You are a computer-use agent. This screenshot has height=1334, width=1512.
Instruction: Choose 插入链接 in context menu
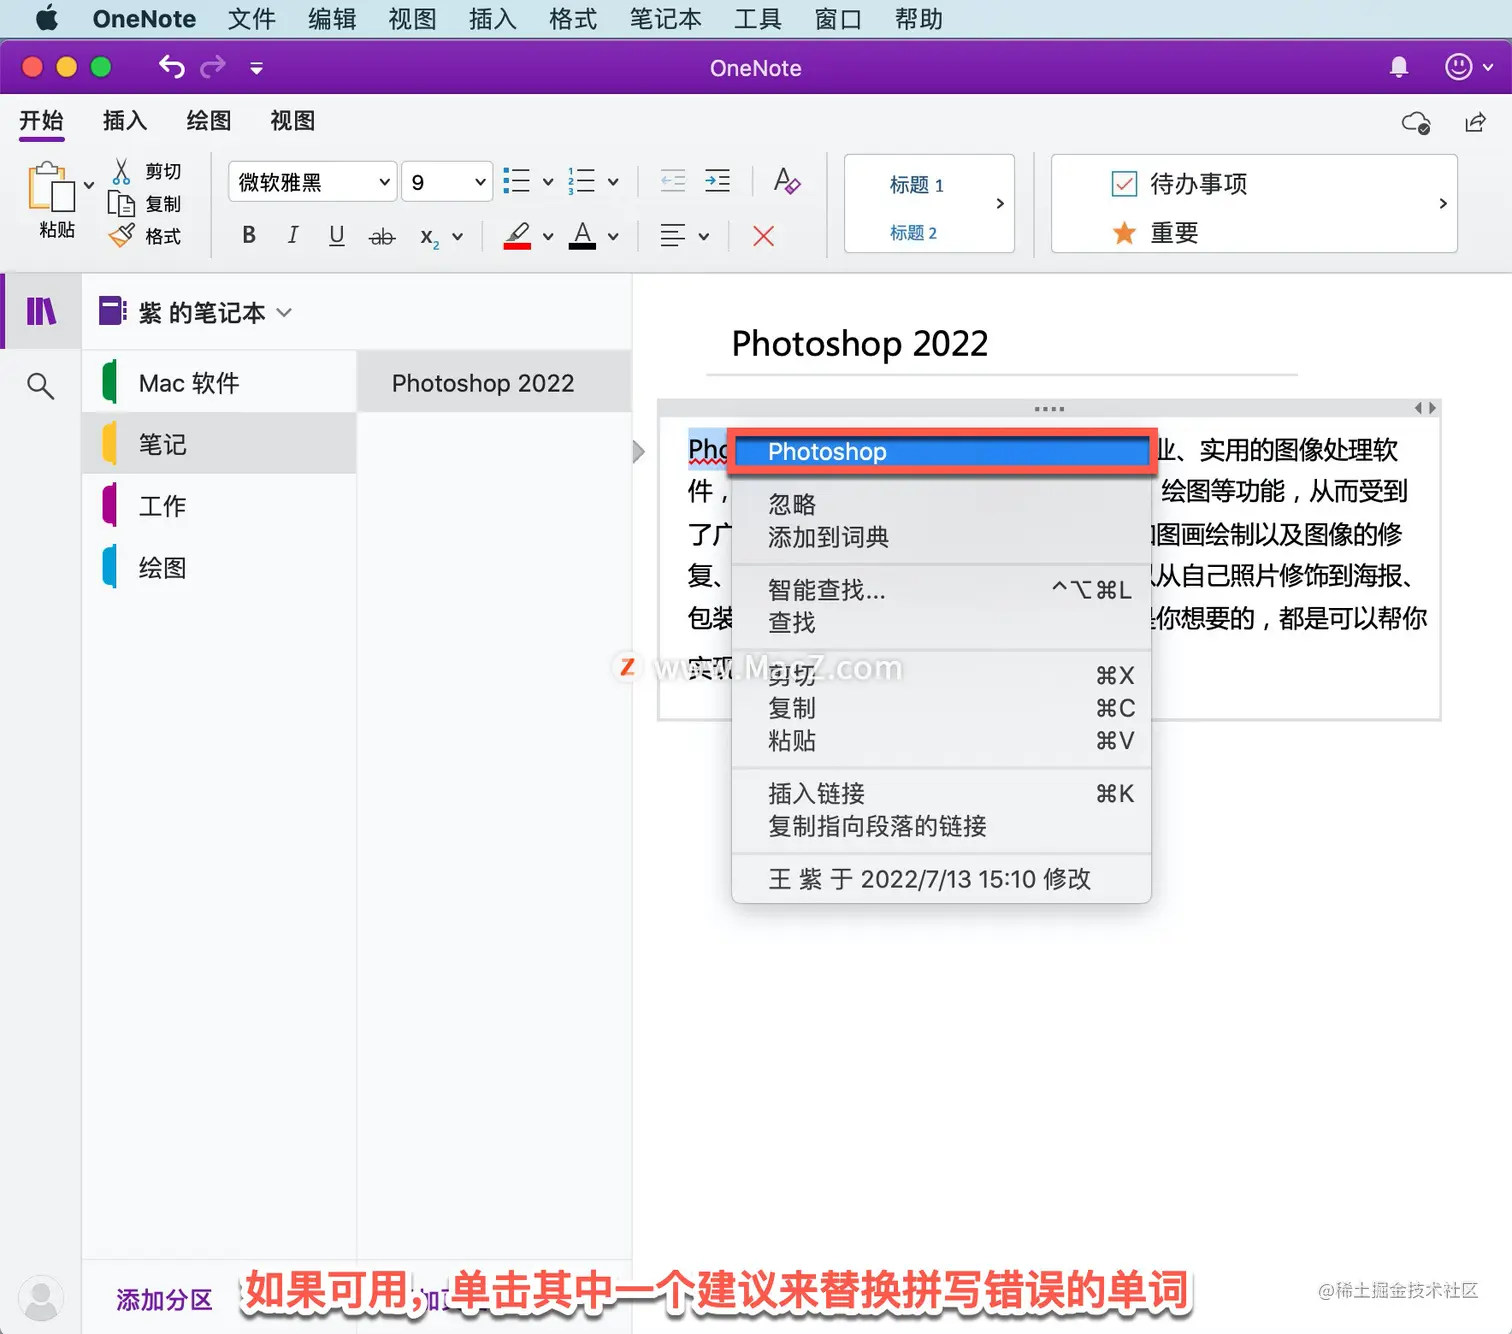941,794
